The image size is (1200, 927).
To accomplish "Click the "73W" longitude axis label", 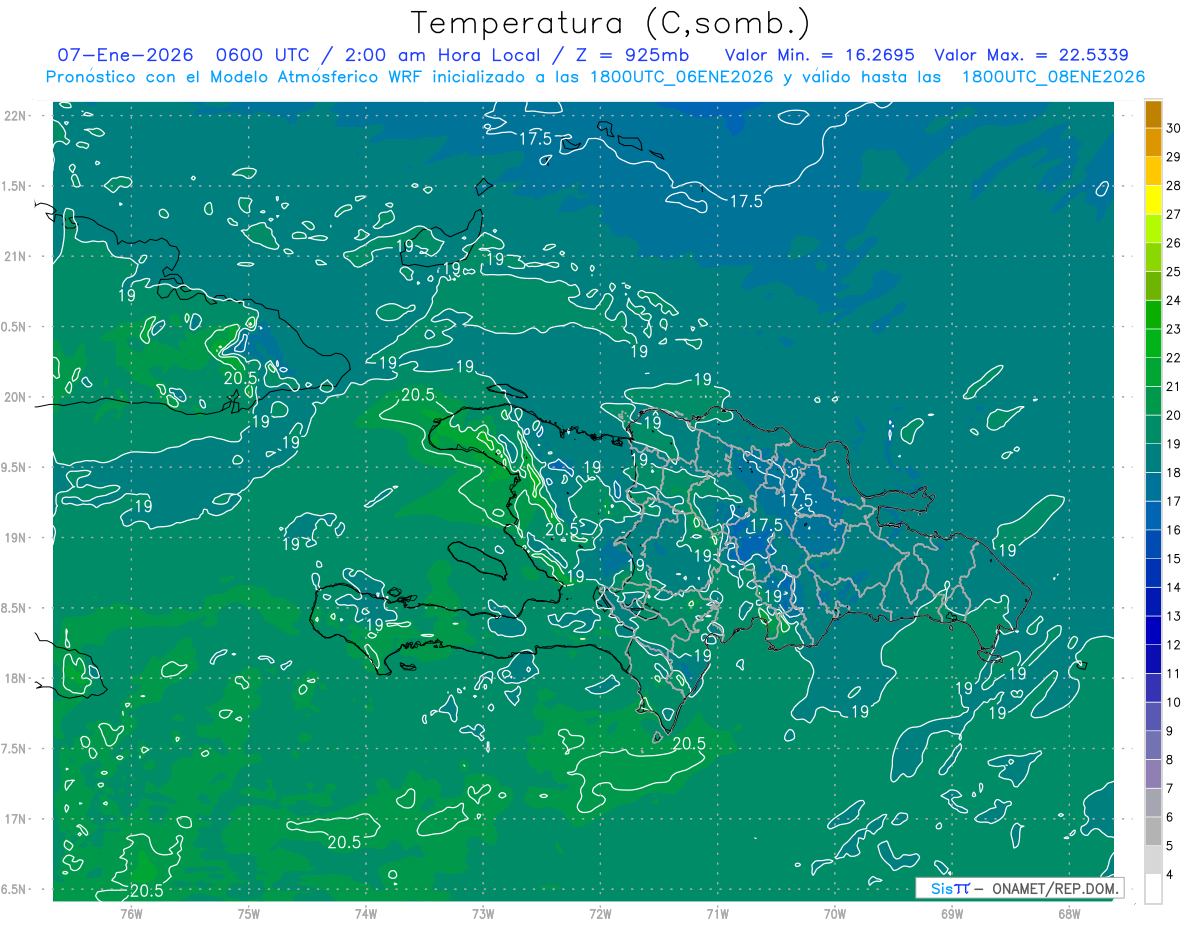I will pyautogui.click(x=483, y=914).
